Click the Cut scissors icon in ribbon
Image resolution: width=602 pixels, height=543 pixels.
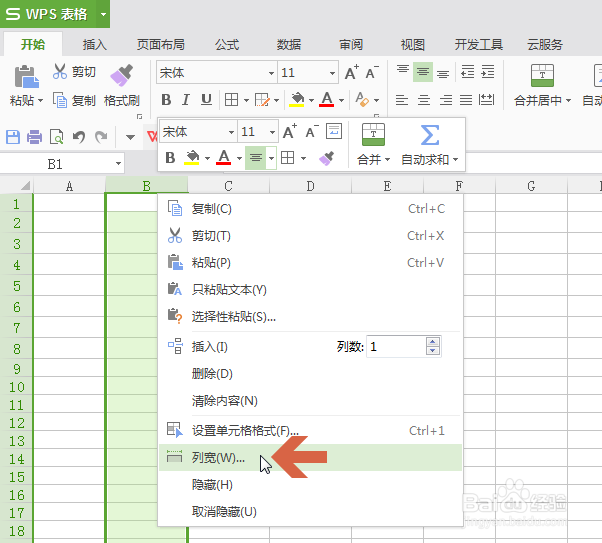pyautogui.click(x=60, y=71)
